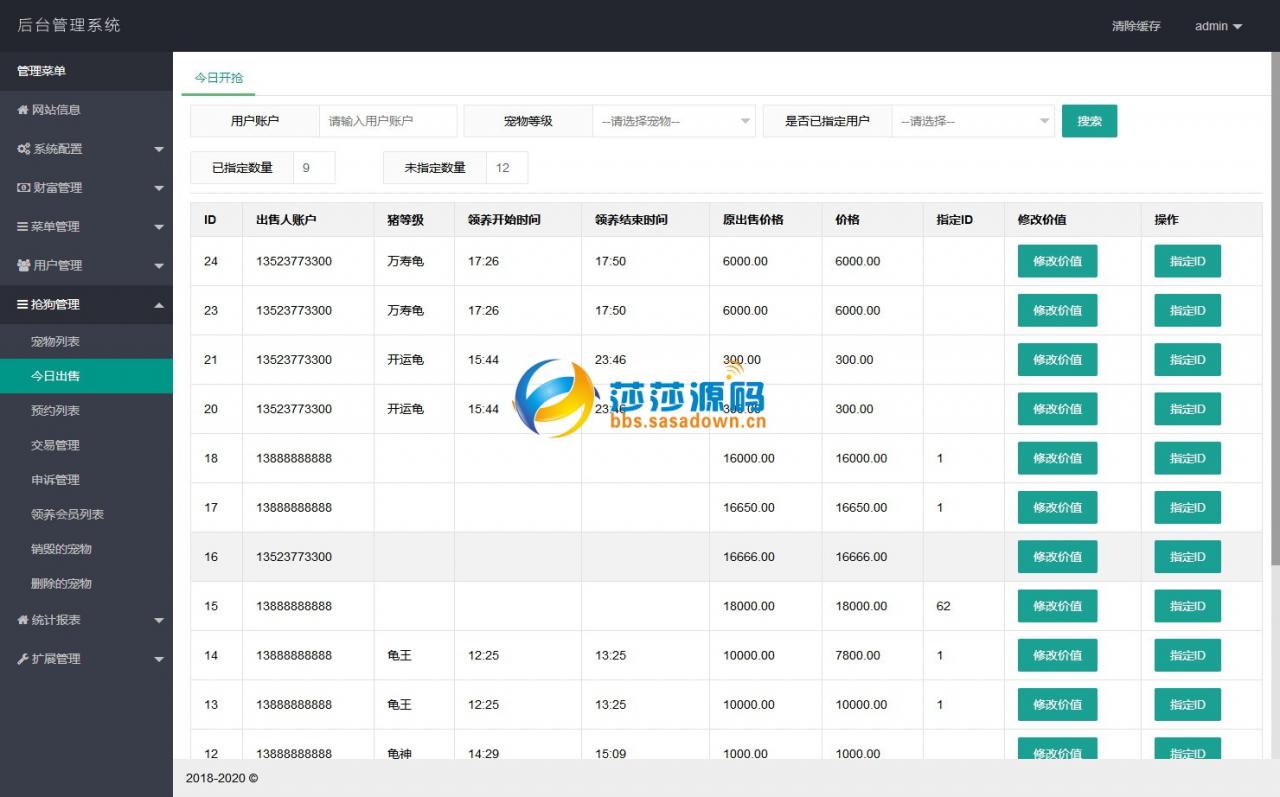Click 指定ID for row ID 15
The width and height of the screenshot is (1280, 797).
[x=1187, y=605]
